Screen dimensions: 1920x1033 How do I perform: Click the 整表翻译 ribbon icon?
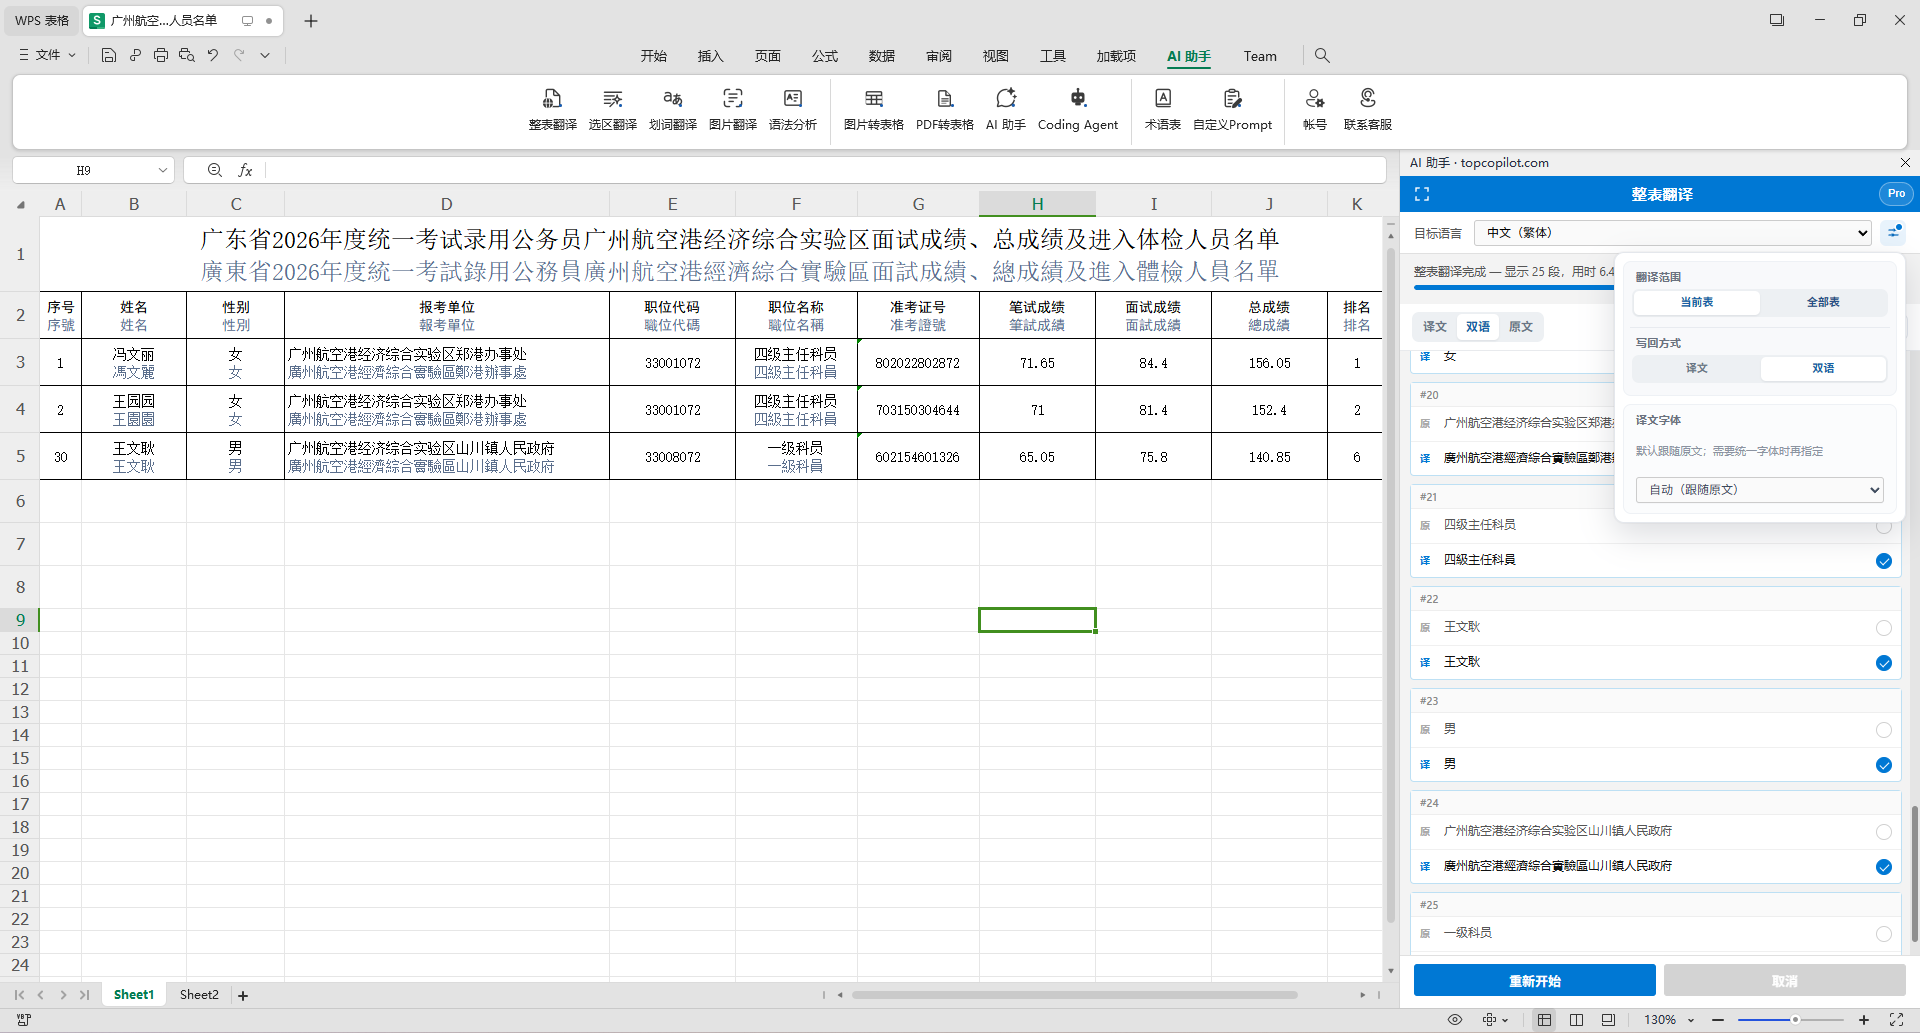pos(552,109)
